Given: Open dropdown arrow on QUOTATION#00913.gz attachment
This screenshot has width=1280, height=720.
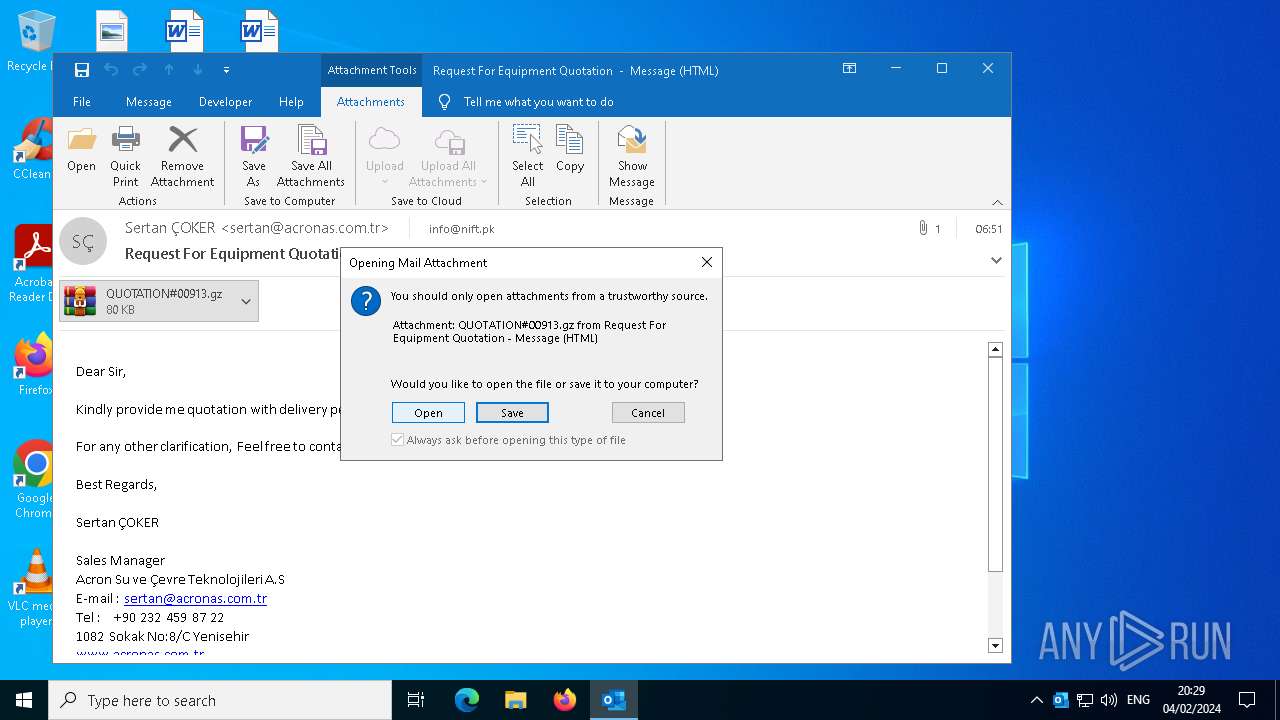Looking at the screenshot, I should tap(246, 301).
